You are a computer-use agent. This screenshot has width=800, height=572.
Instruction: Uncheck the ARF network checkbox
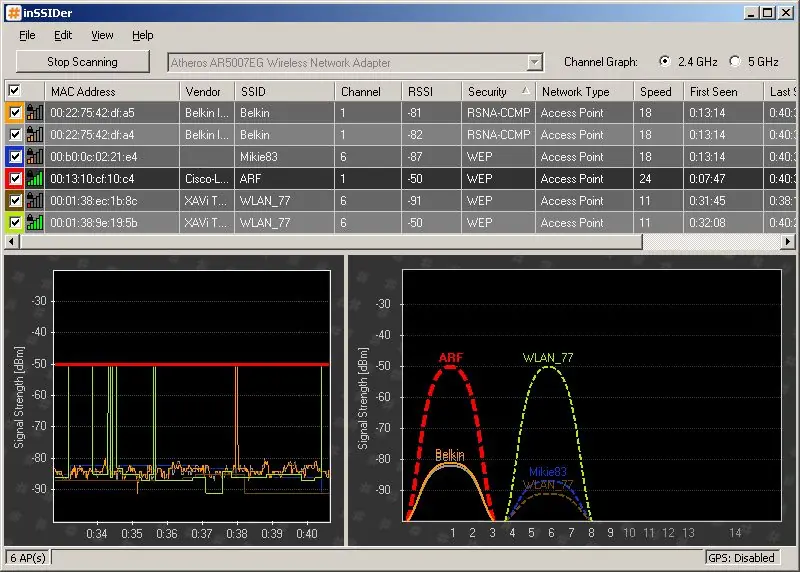click(15, 179)
